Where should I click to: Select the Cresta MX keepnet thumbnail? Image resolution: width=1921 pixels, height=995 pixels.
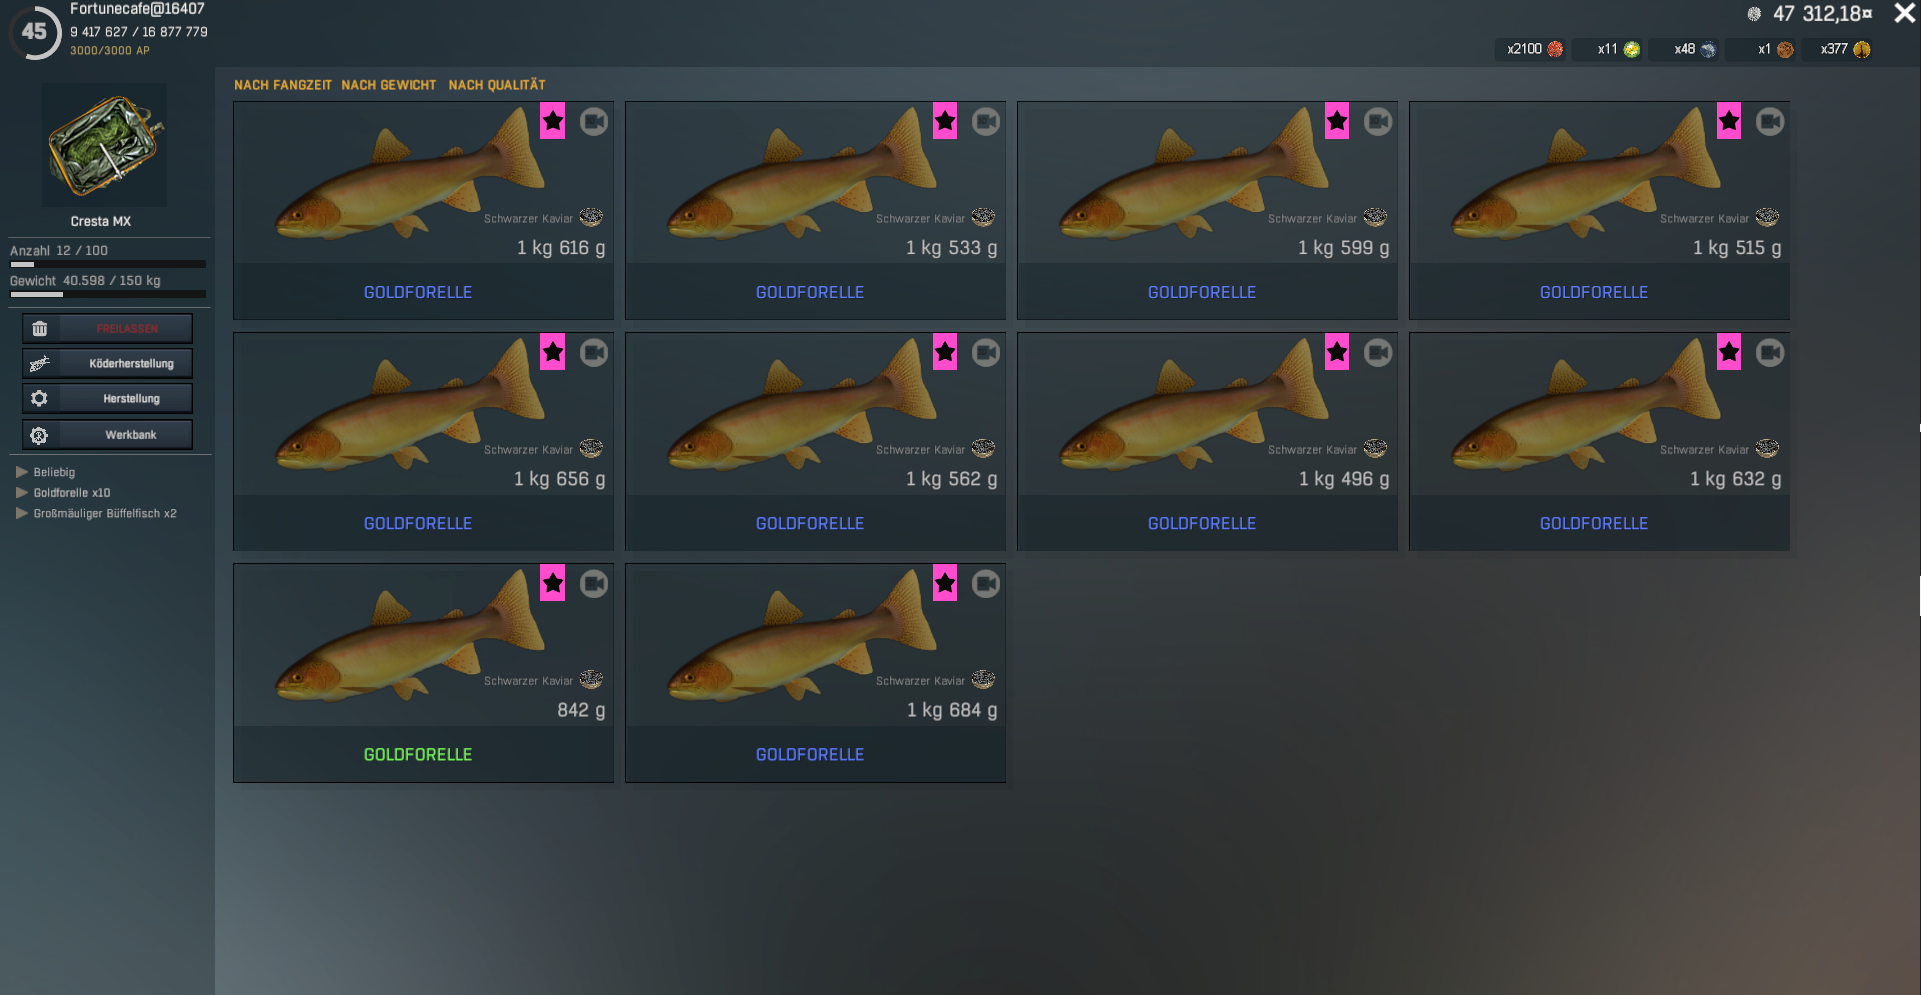click(104, 146)
